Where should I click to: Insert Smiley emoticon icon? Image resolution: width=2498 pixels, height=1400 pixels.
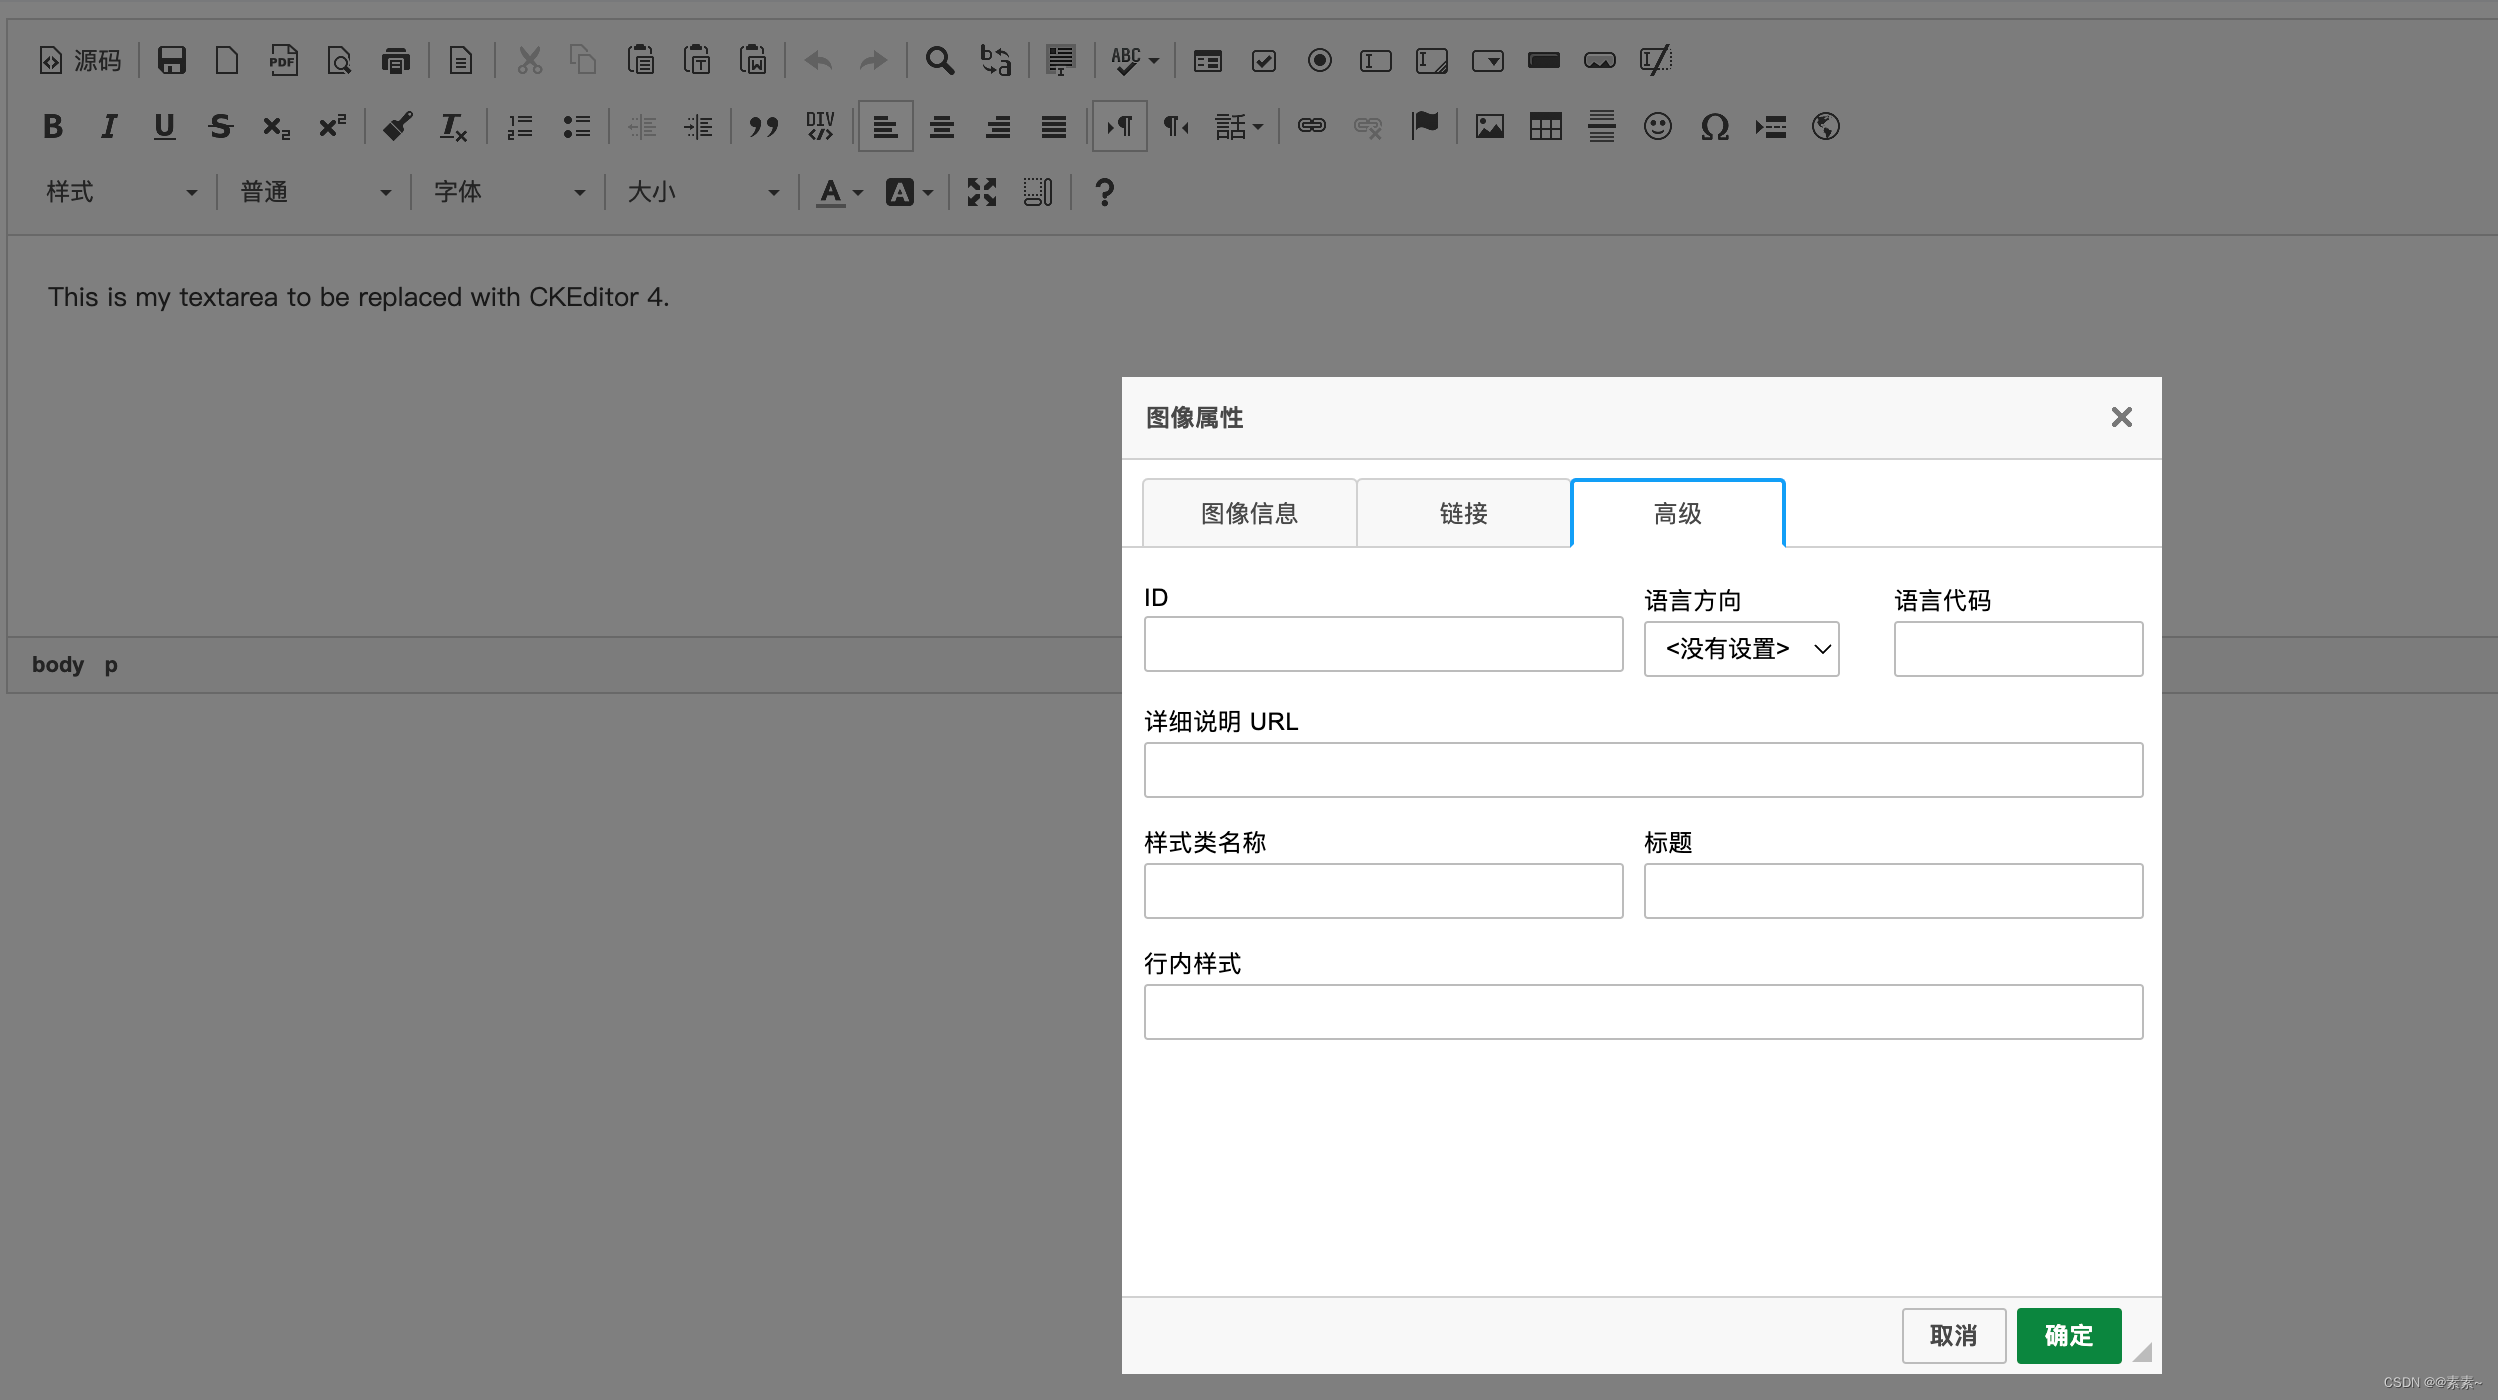(1658, 126)
